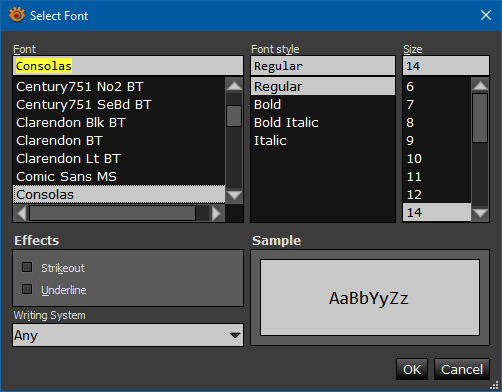Click the Size input field
The height and width of the screenshot is (392, 502).
(x=446, y=66)
